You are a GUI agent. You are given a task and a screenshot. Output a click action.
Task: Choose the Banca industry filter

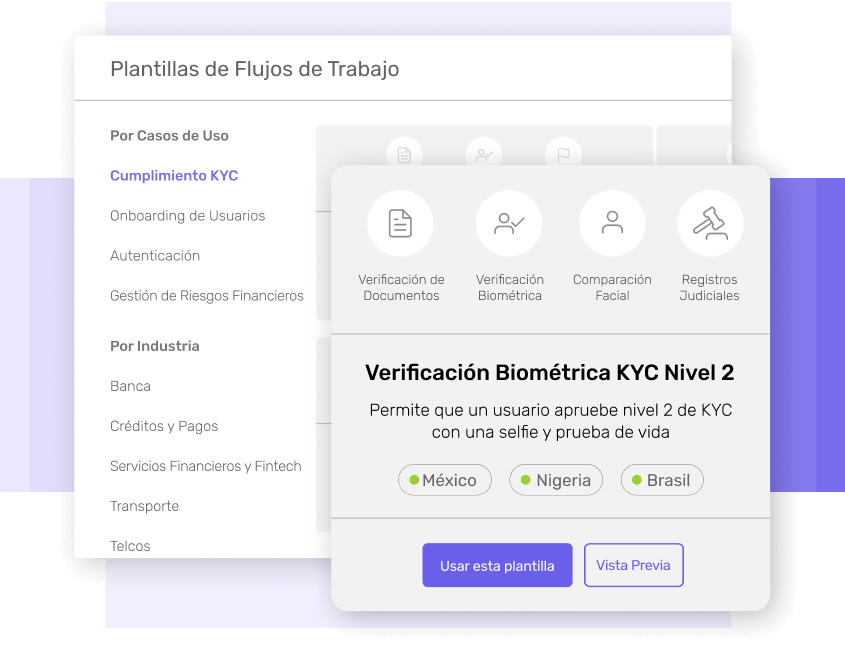pyautogui.click(x=130, y=386)
